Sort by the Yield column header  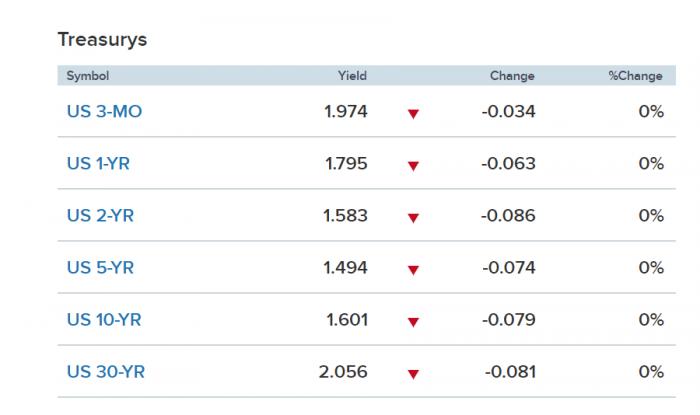[353, 76]
